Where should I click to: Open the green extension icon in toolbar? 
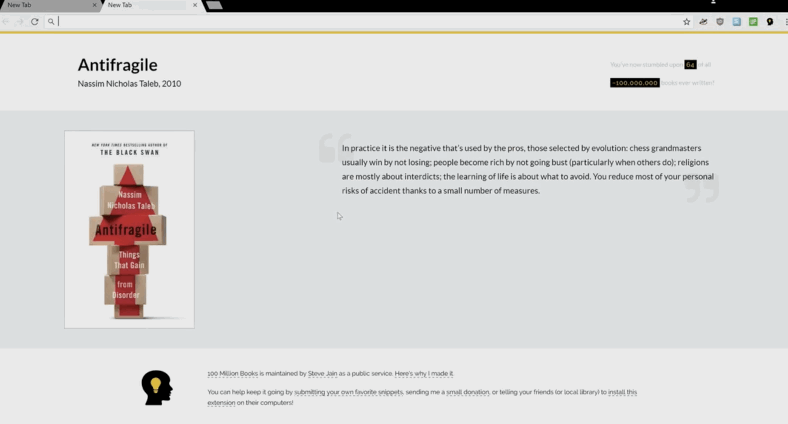(x=753, y=22)
